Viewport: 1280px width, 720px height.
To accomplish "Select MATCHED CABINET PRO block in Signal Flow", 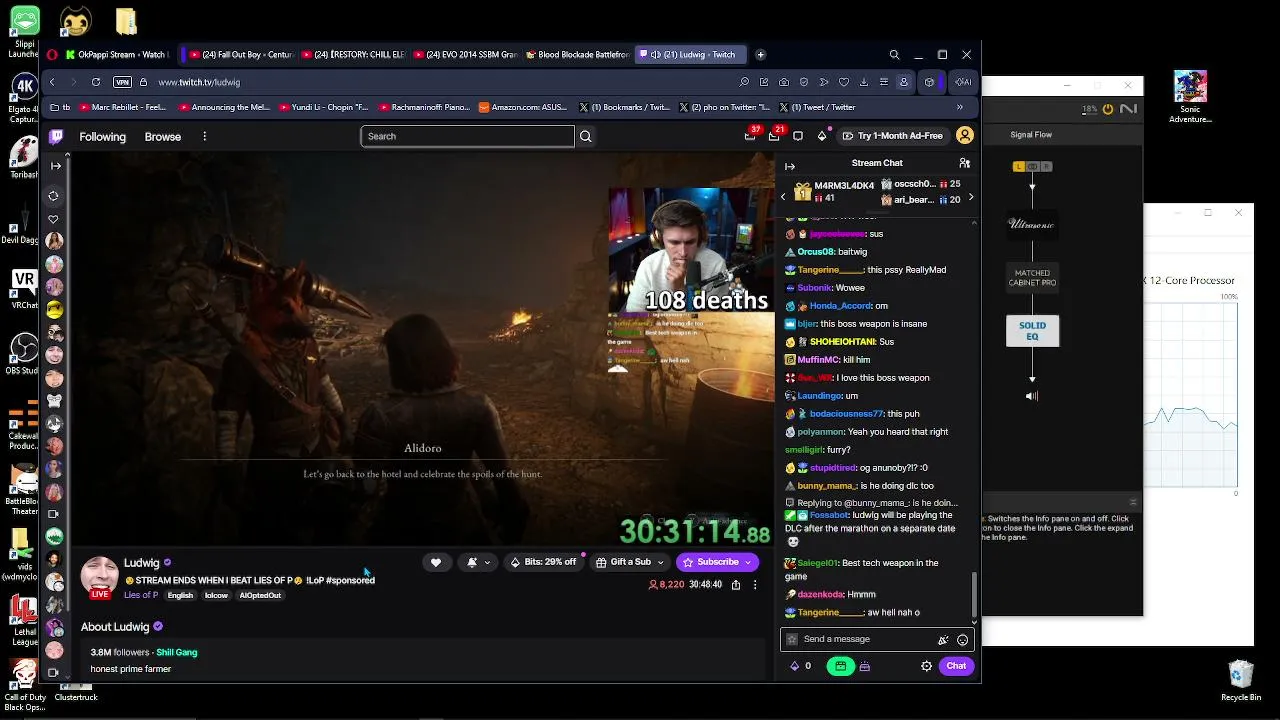I will tap(1033, 277).
